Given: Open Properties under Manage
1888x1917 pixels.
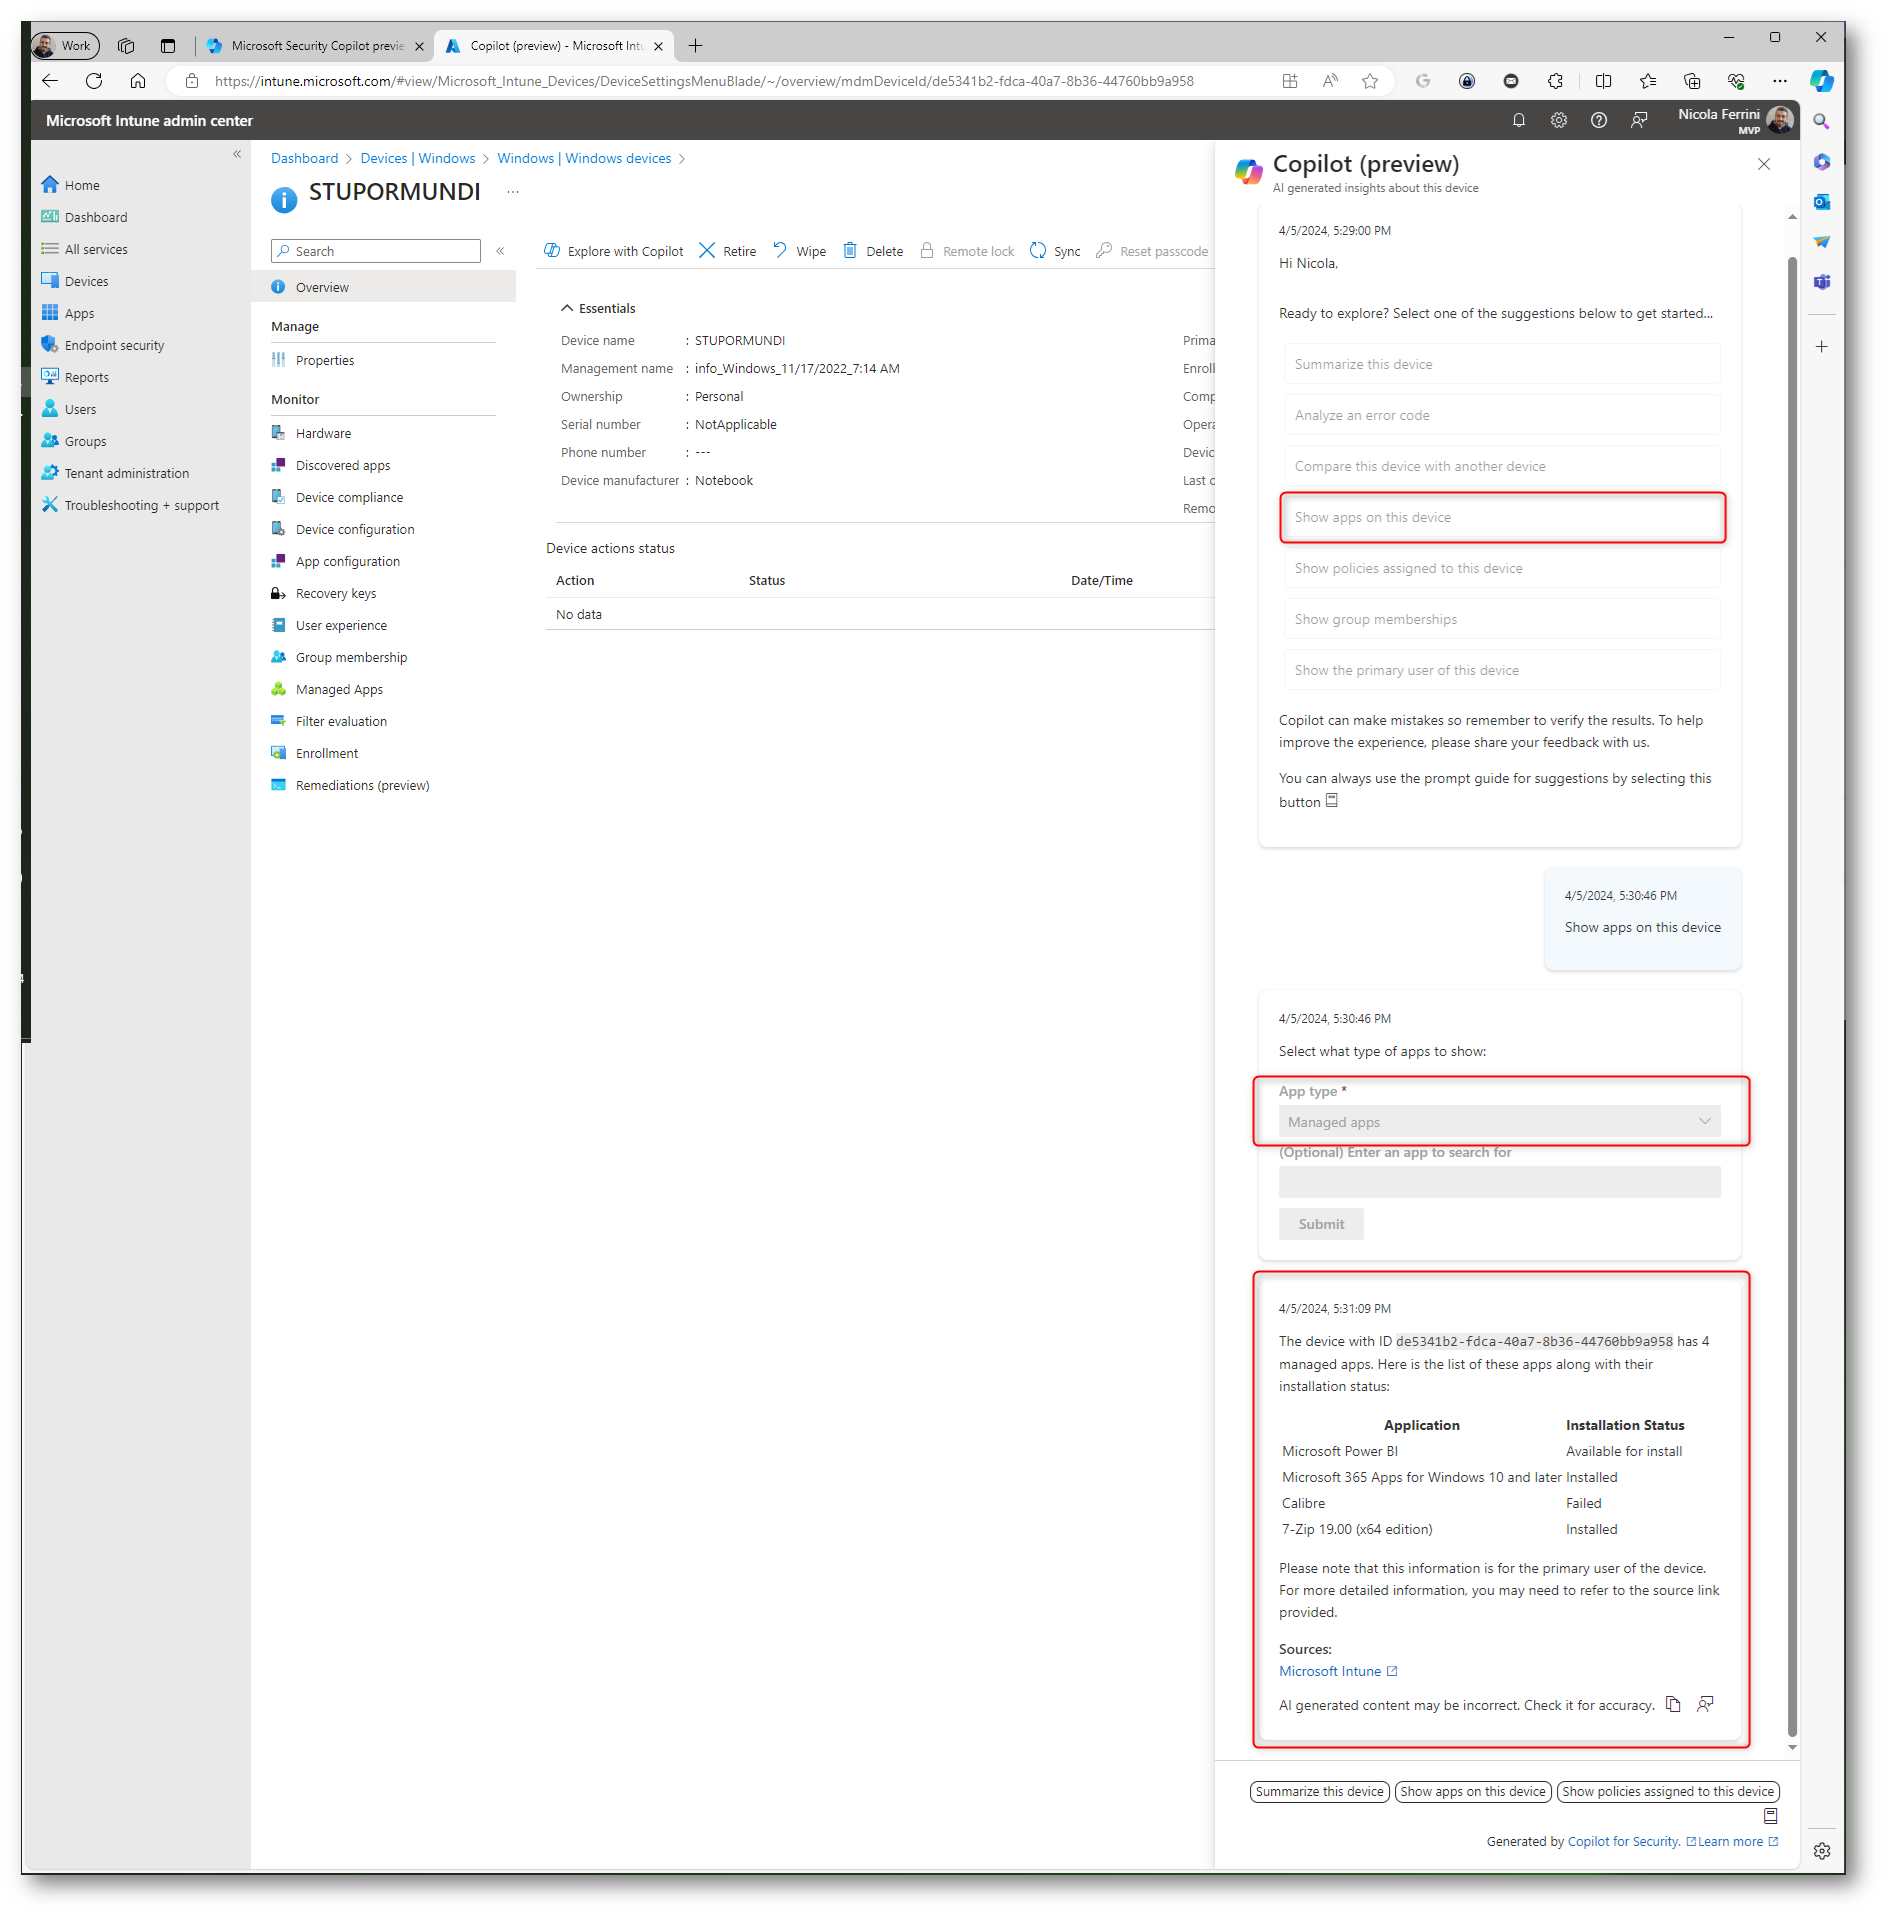Looking at the screenshot, I should point(325,360).
